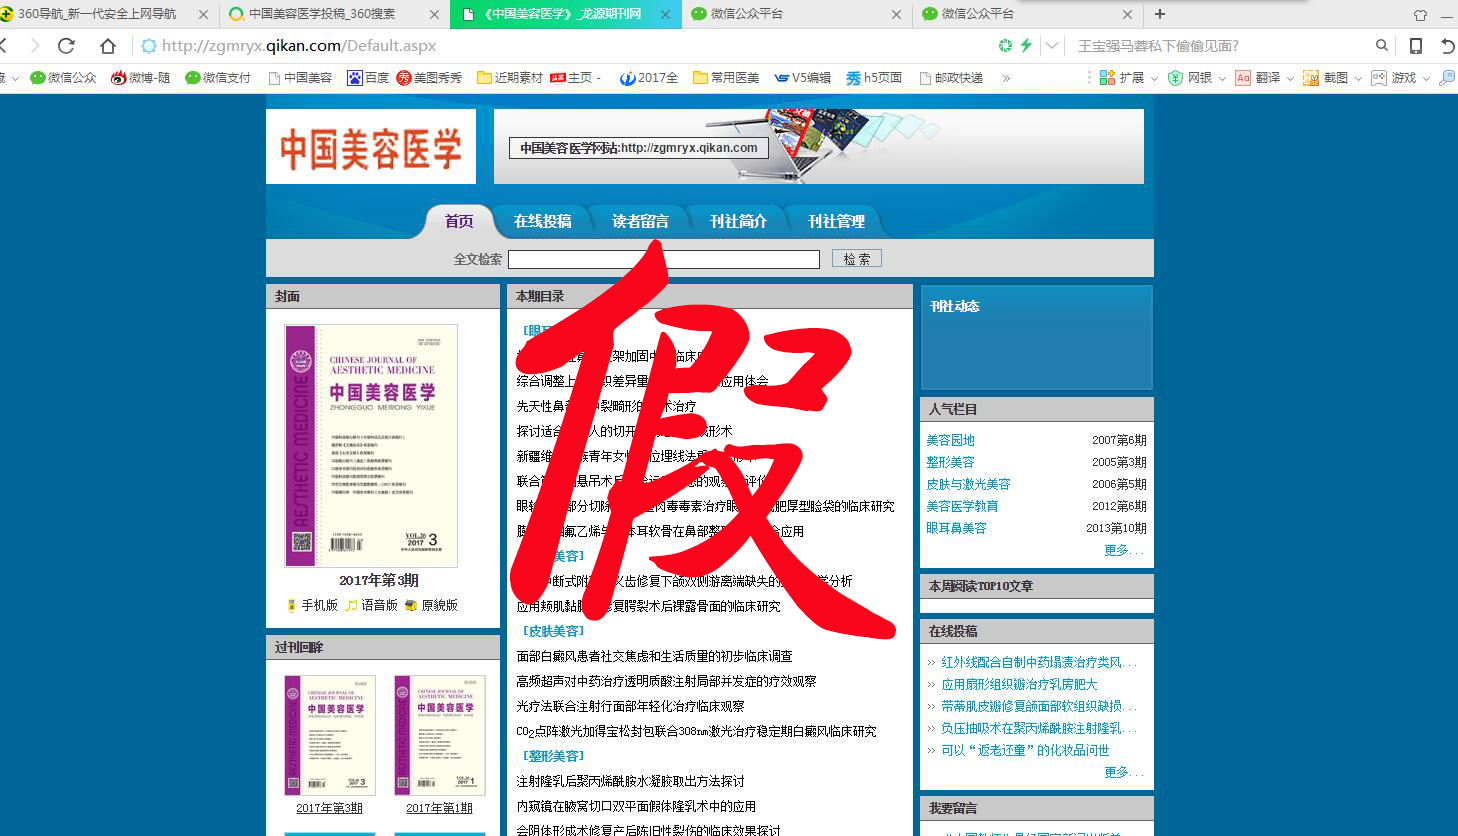The width and height of the screenshot is (1458, 836).
Task: Click the [皮肤美容] section heading
Action: point(553,631)
